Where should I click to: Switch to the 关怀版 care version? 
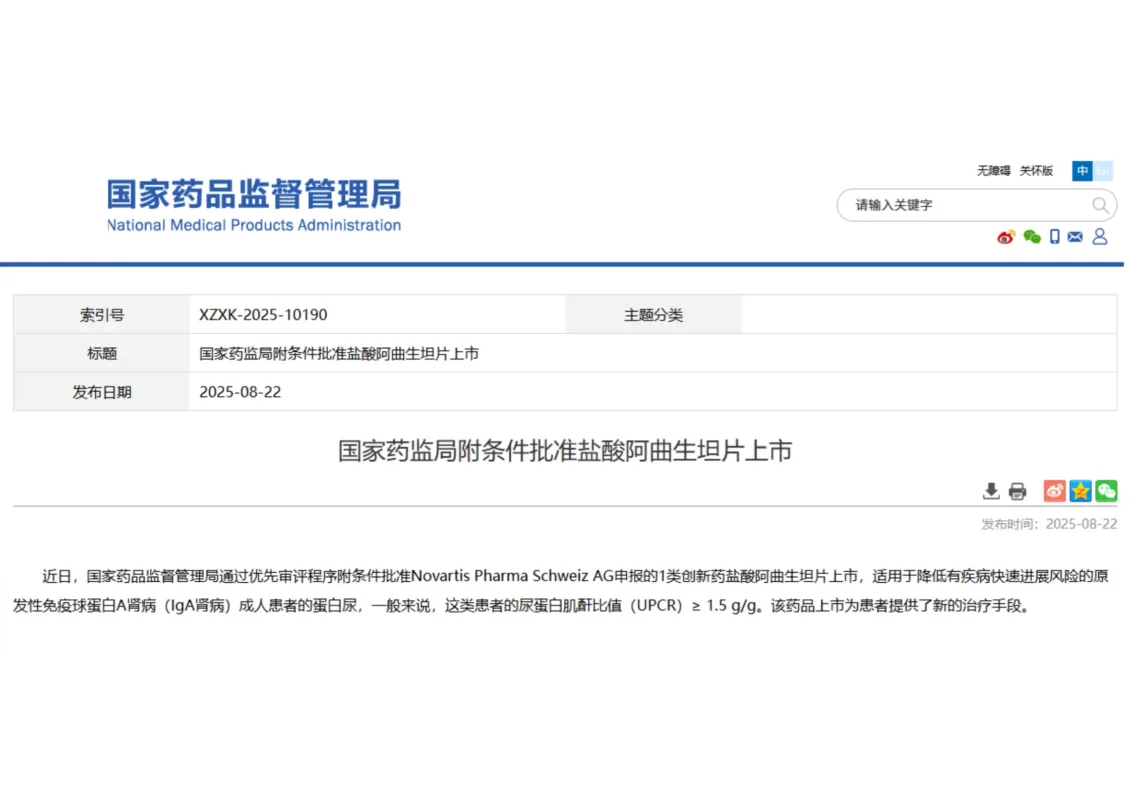click(1036, 171)
